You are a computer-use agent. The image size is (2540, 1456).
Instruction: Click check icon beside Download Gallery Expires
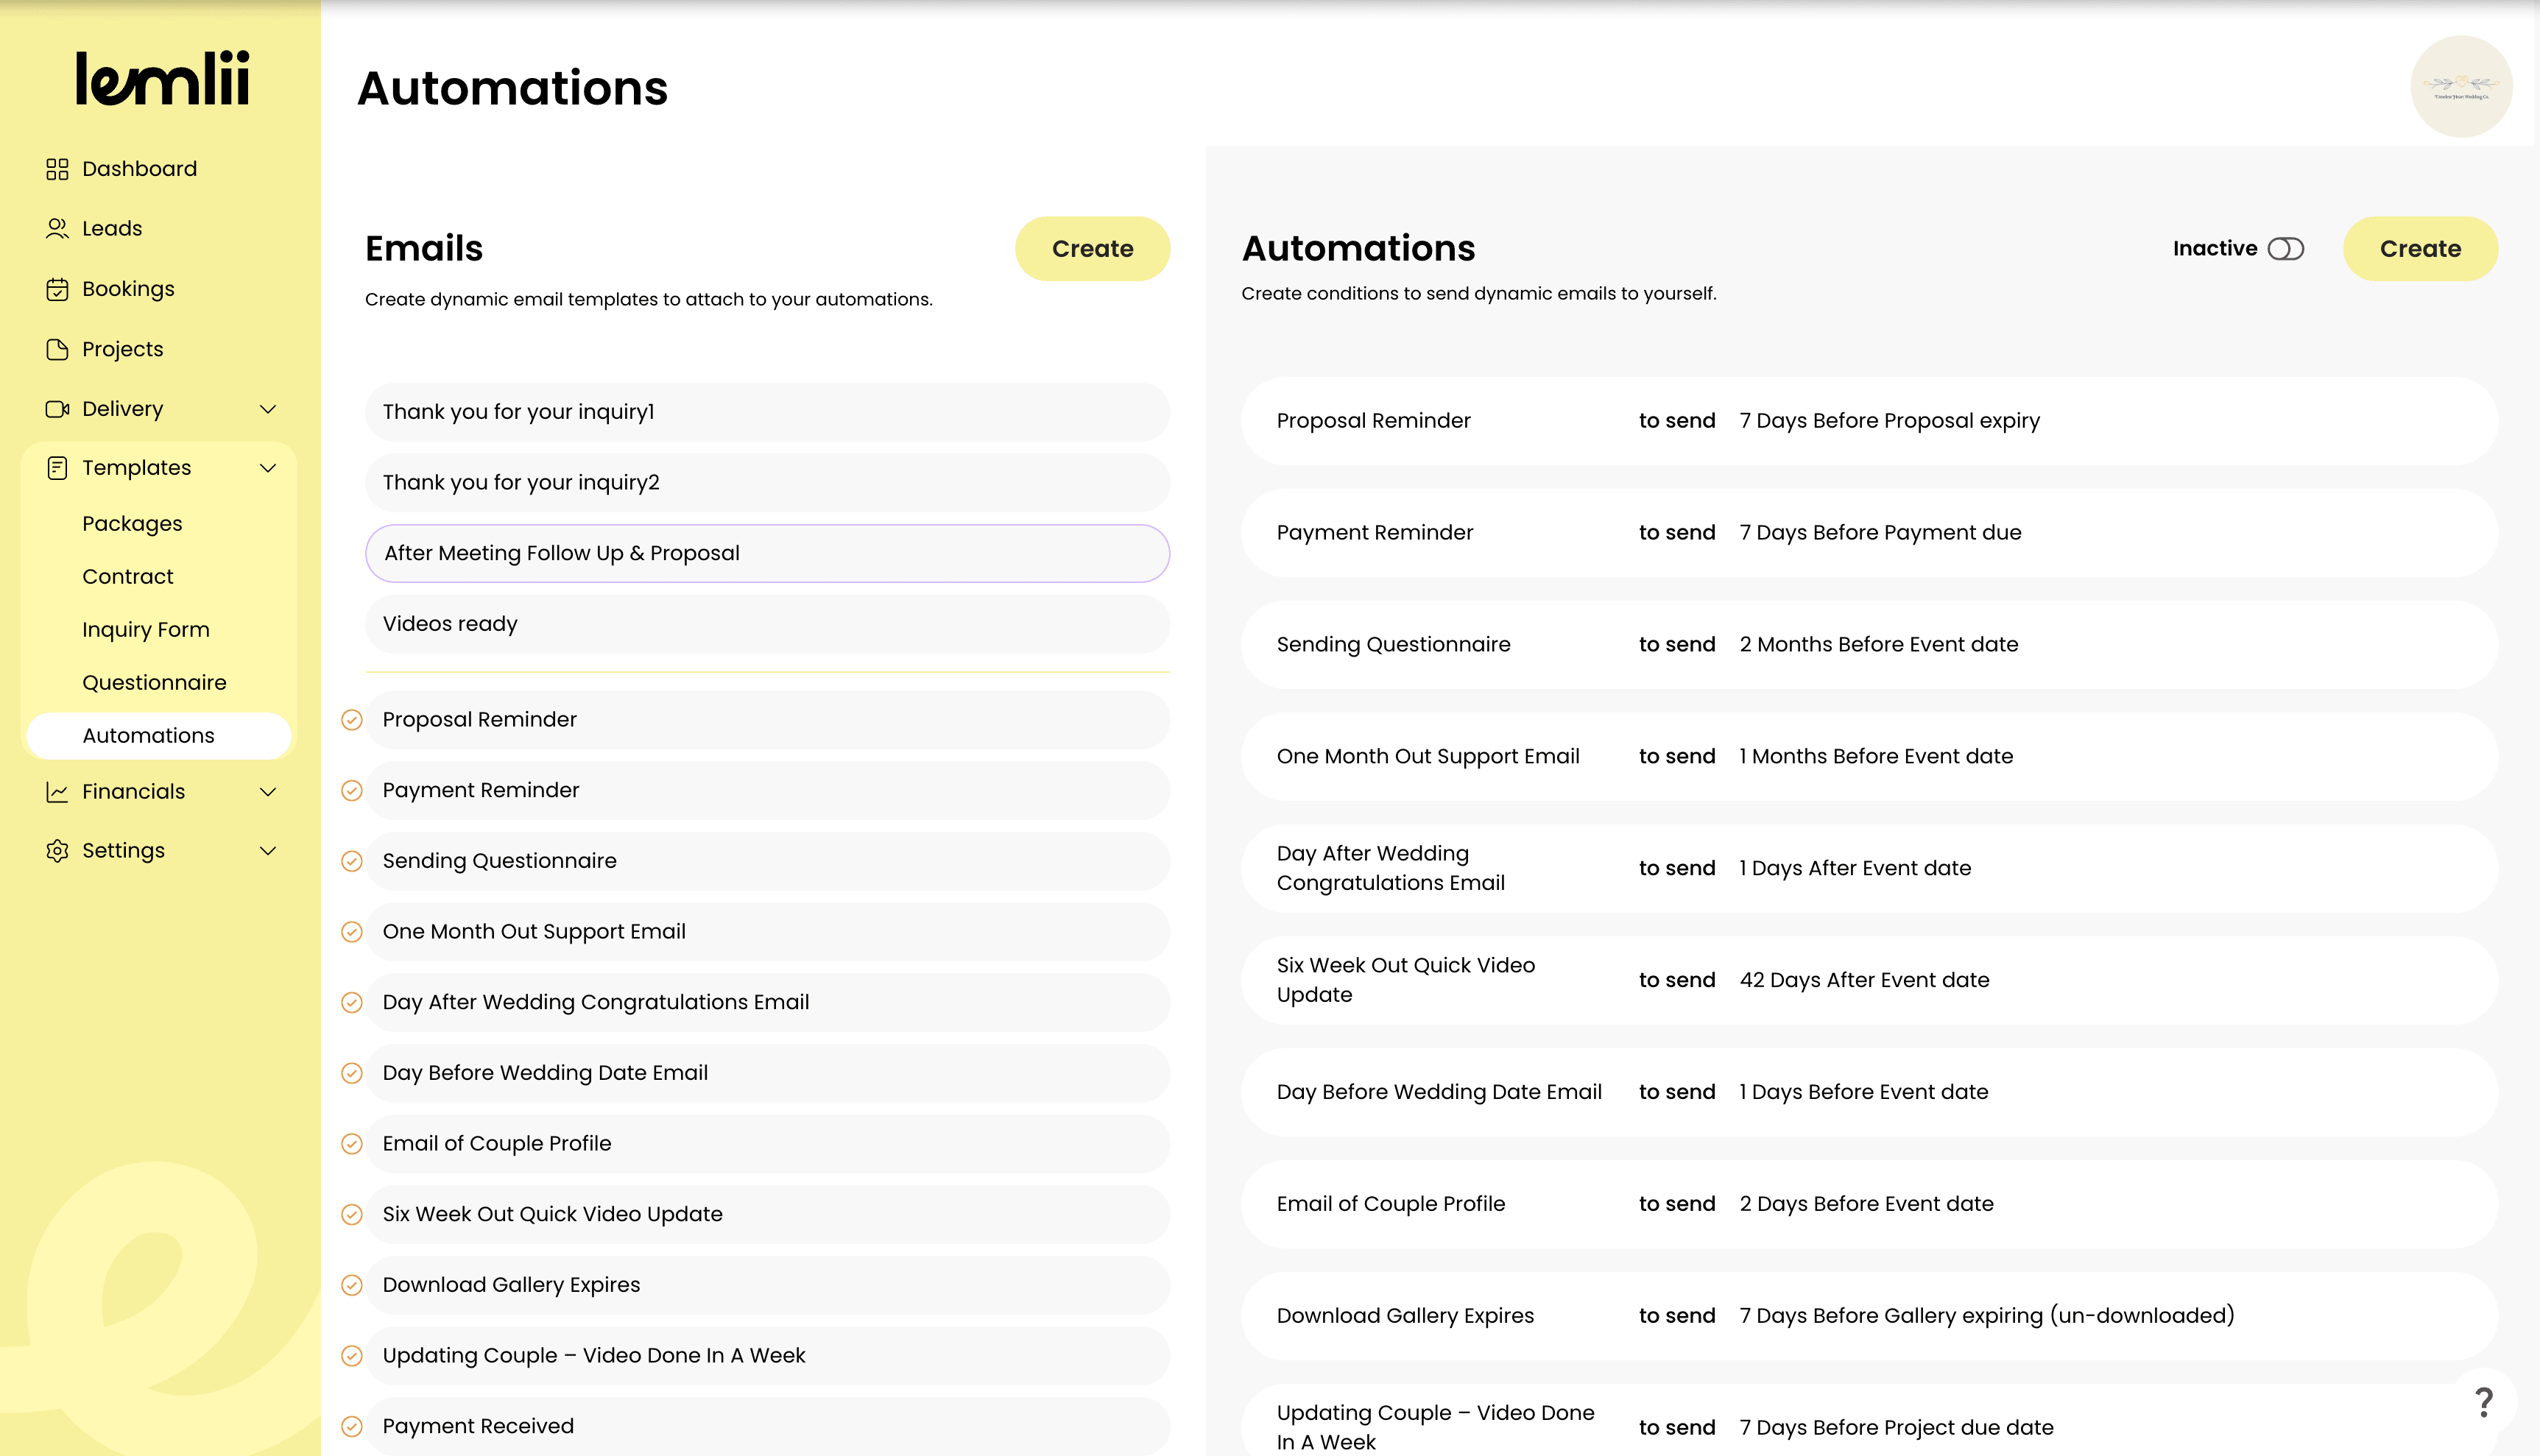click(352, 1285)
